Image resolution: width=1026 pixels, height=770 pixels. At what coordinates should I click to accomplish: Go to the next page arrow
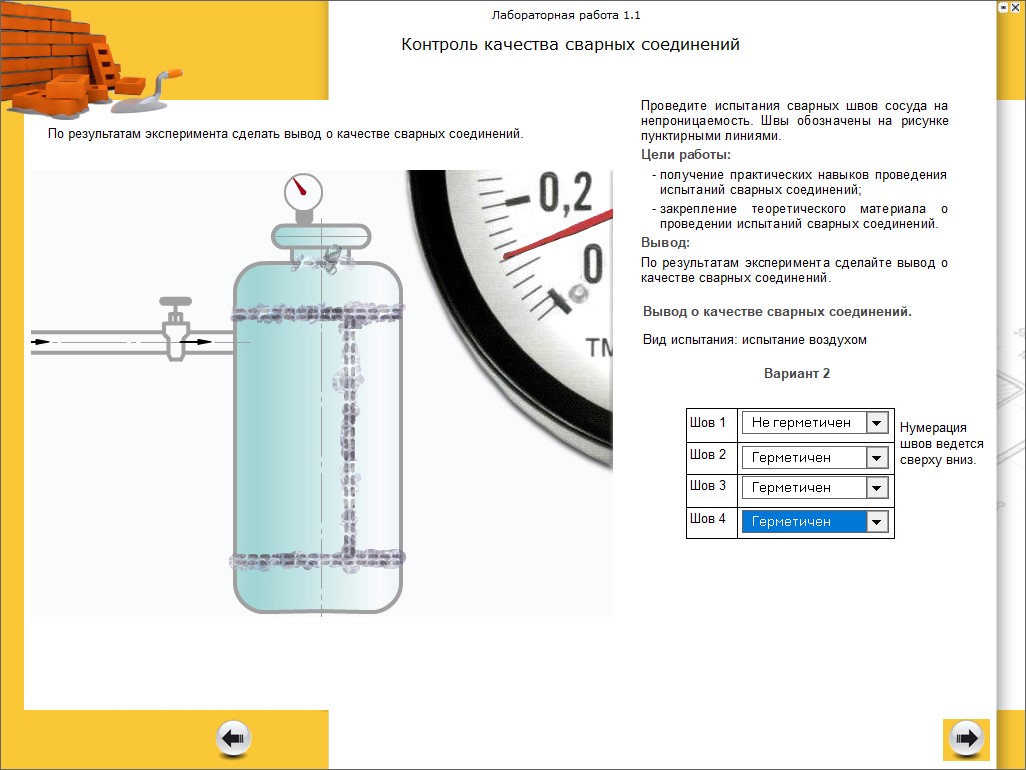click(966, 739)
